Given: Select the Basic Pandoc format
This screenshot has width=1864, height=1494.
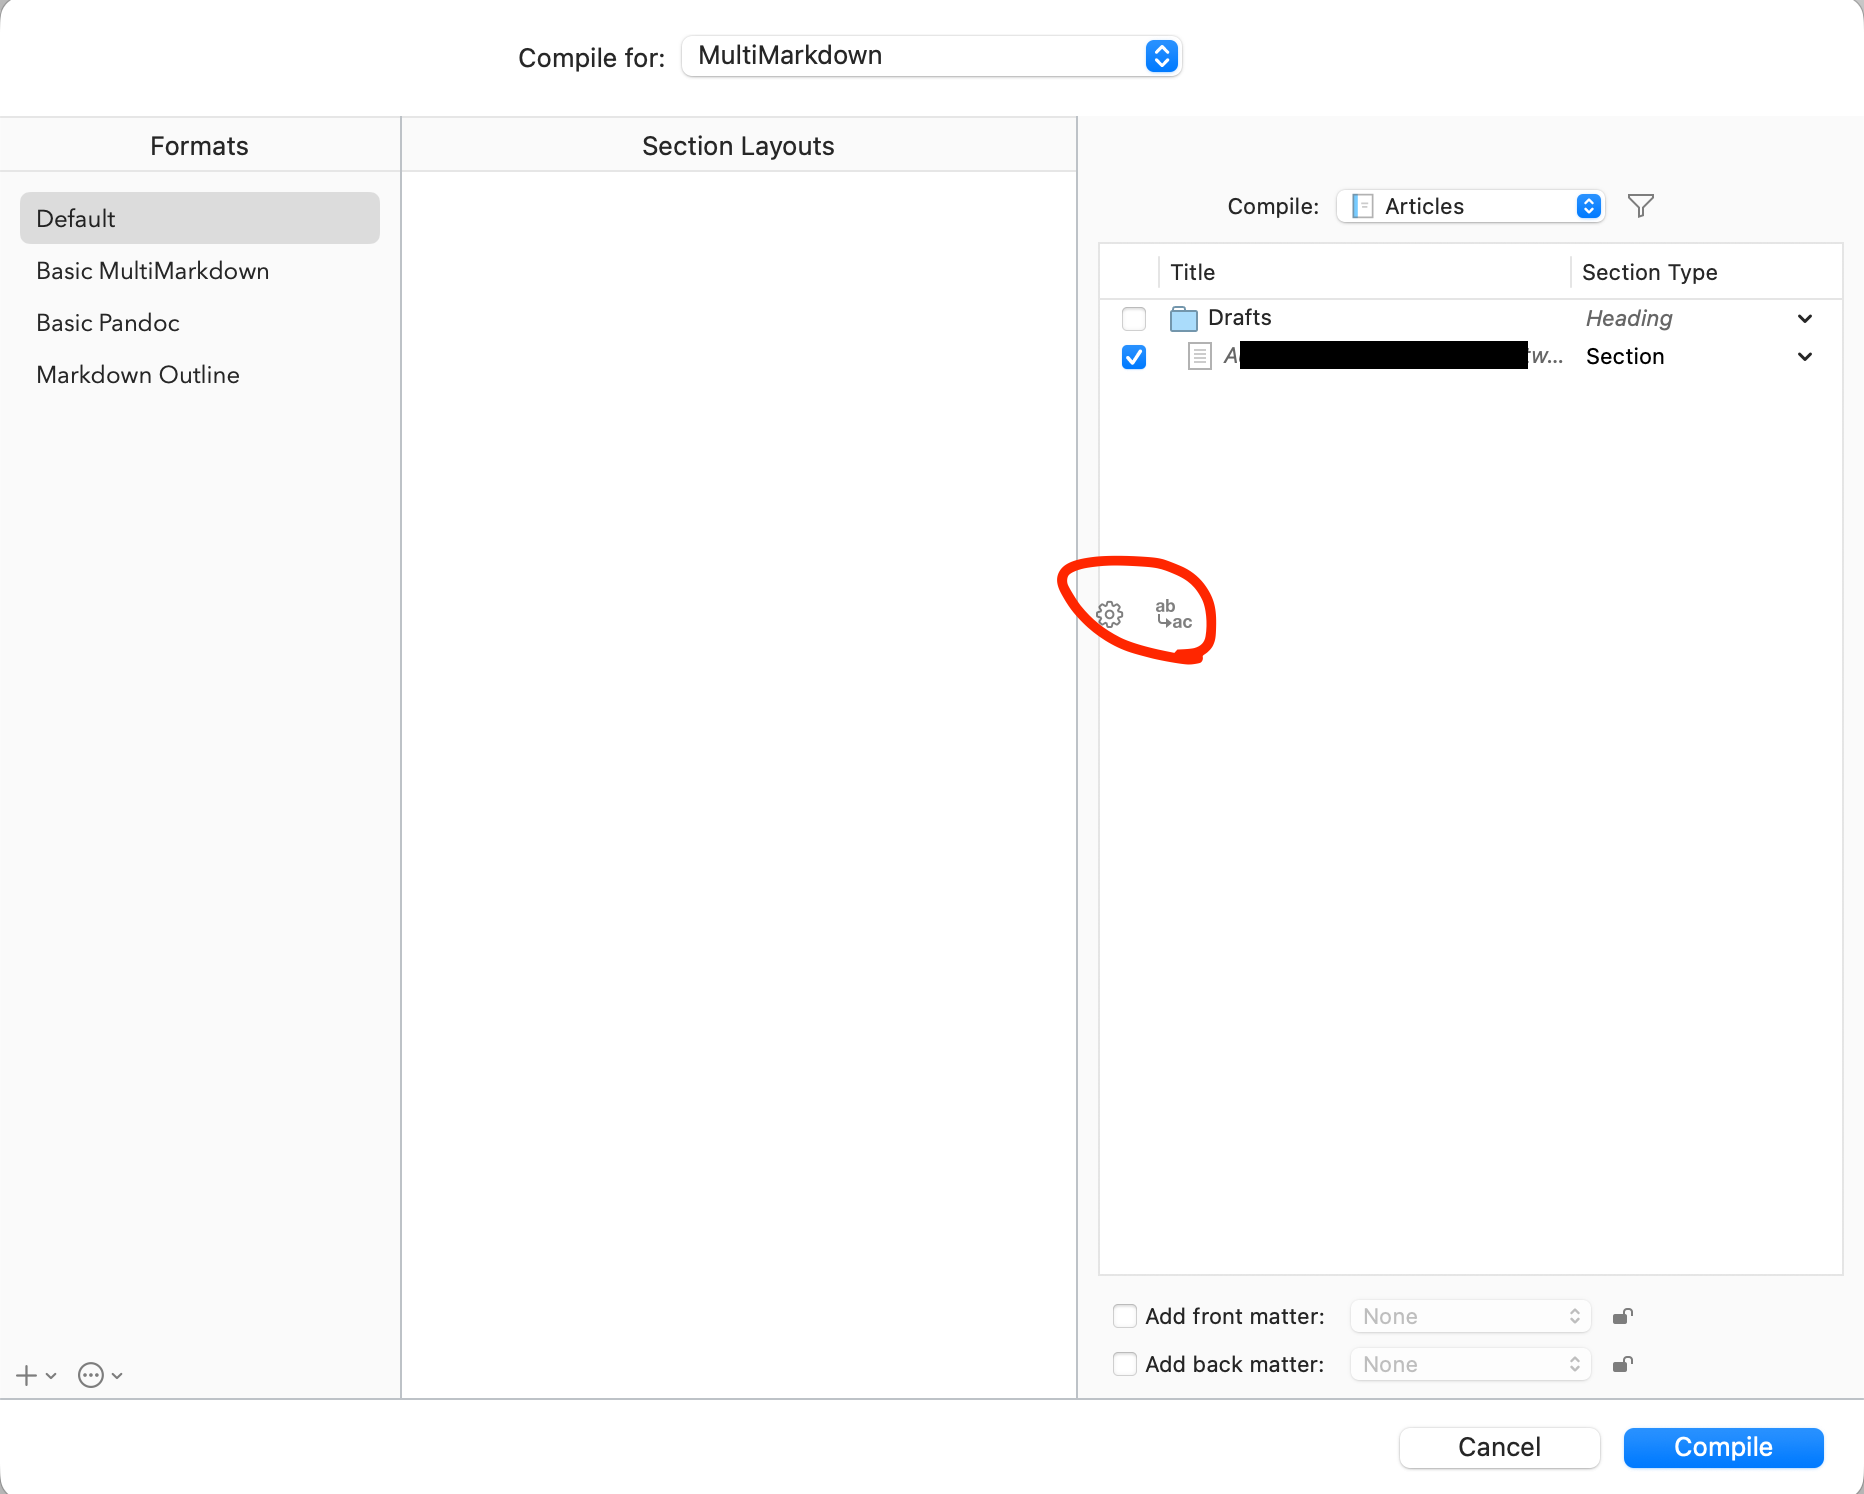Looking at the screenshot, I should (200, 323).
